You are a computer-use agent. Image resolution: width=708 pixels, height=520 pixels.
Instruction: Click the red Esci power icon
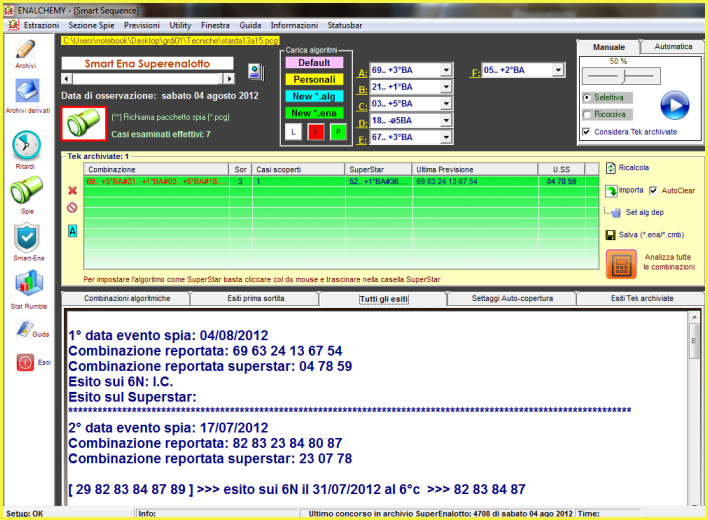[x=25, y=362]
